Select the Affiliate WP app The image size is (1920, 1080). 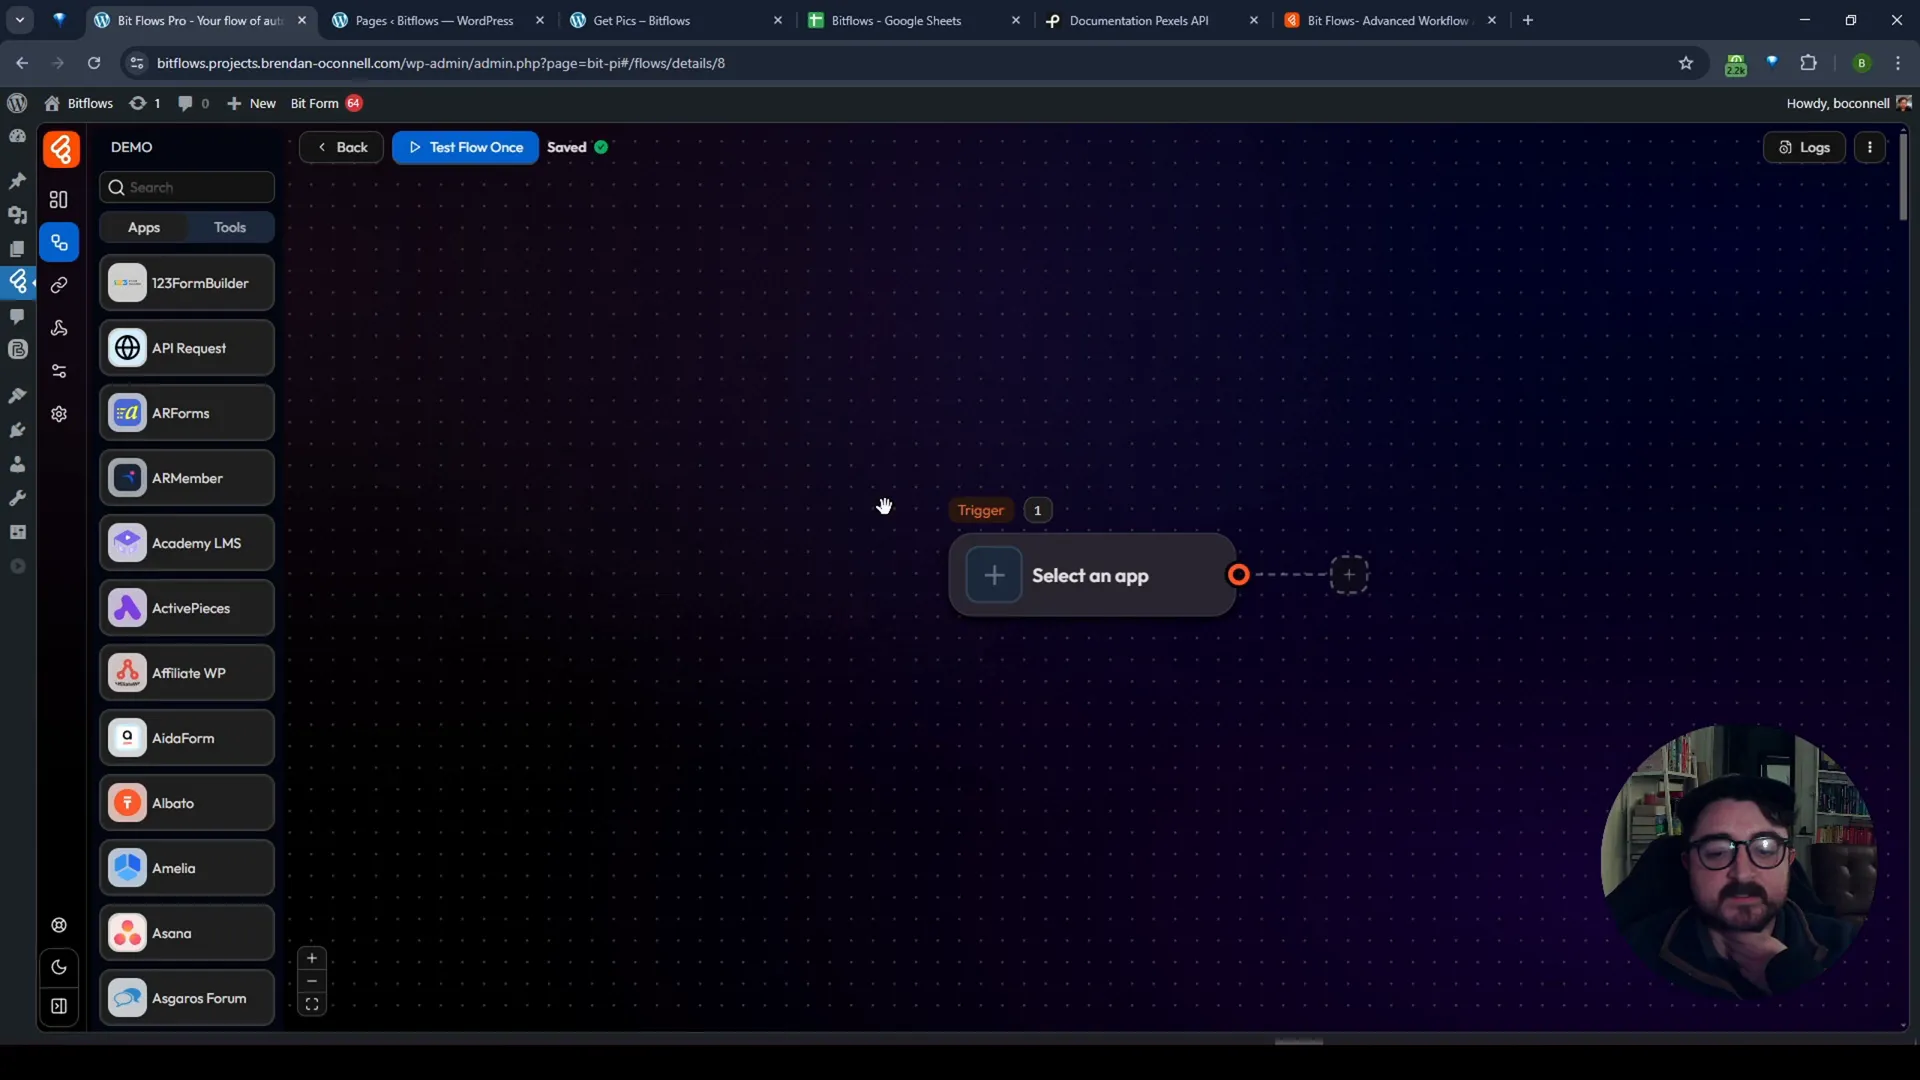pos(187,673)
